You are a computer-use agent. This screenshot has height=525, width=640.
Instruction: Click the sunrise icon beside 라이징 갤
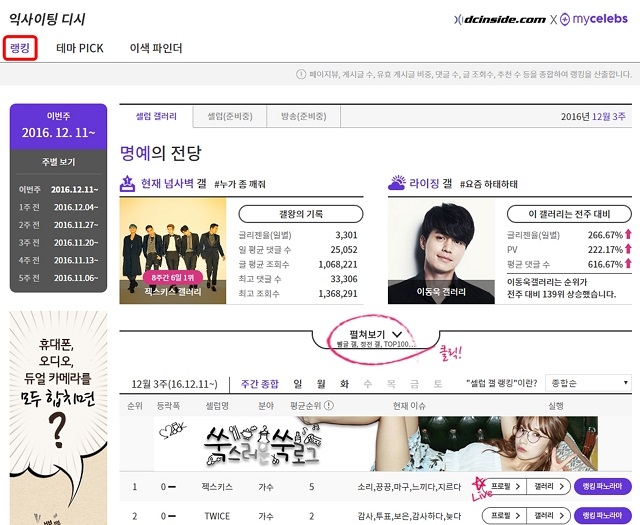point(397,183)
